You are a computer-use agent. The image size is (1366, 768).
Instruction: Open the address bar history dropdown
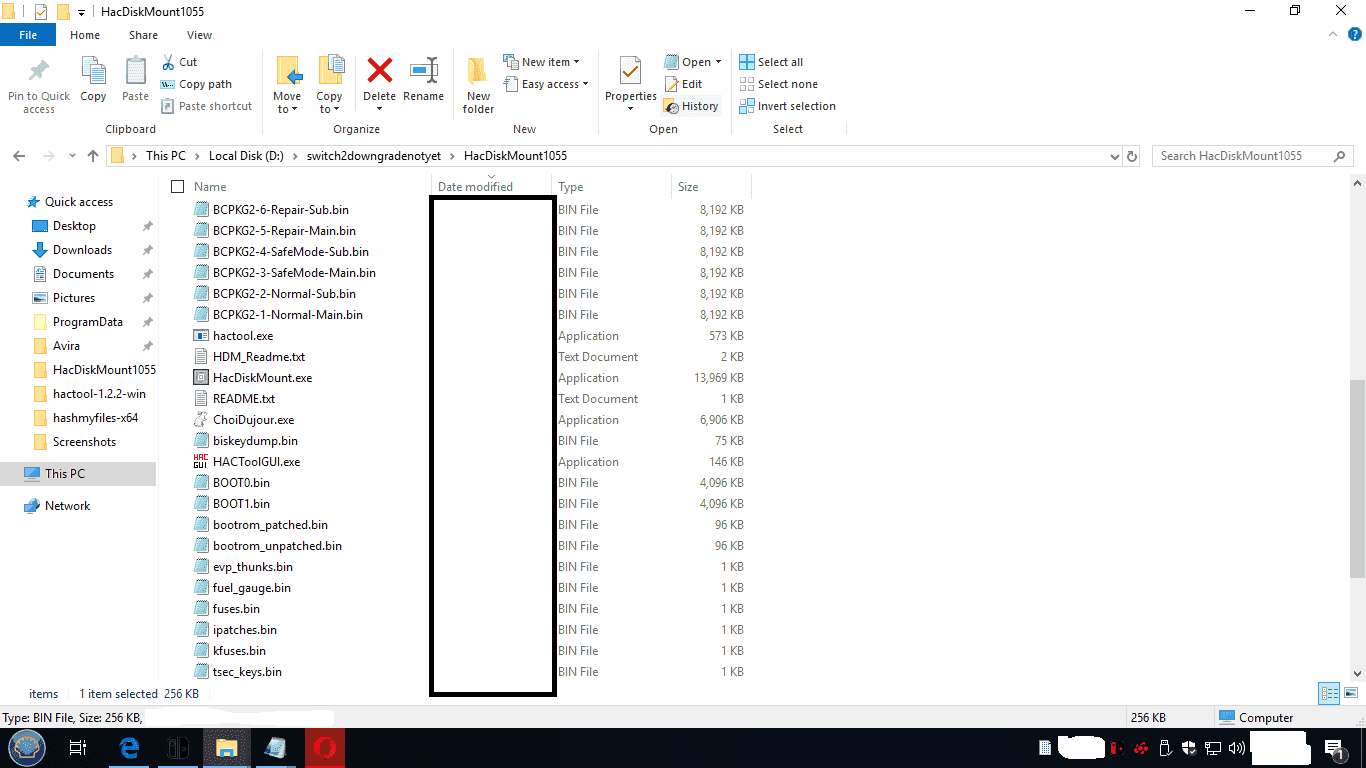(x=1115, y=157)
